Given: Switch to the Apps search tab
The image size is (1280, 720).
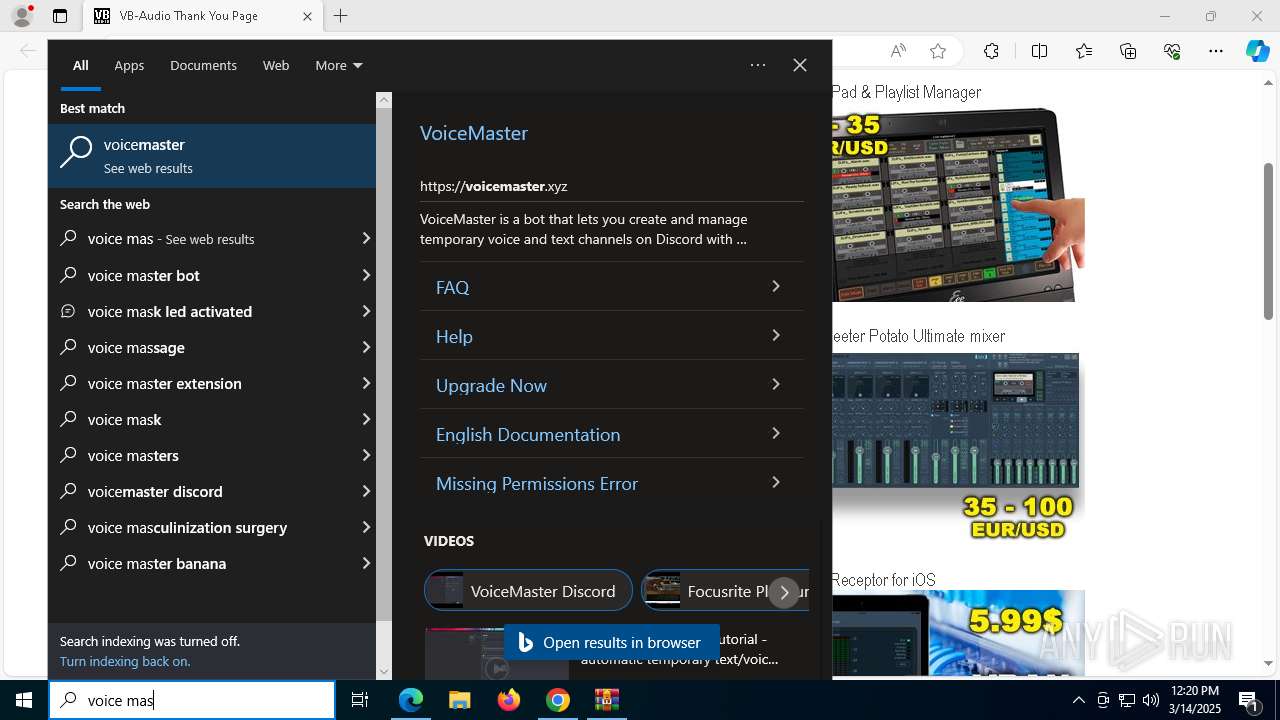Looking at the screenshot, I should tap(129, 65).
